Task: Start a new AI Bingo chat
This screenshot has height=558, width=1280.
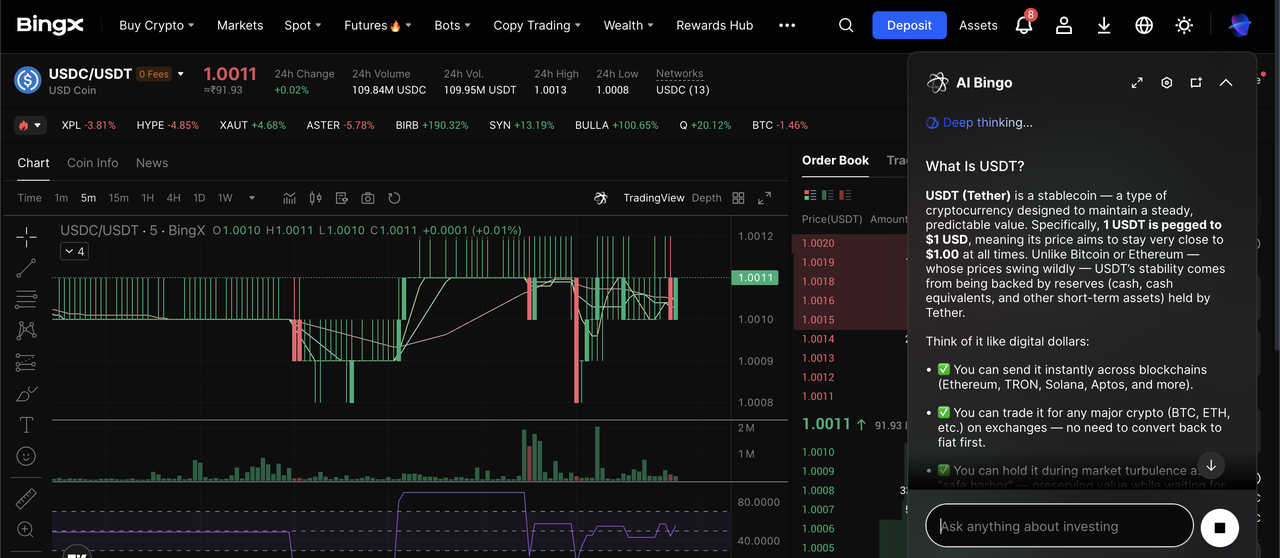Action: pyautogui.click(x=1196, y=83)
